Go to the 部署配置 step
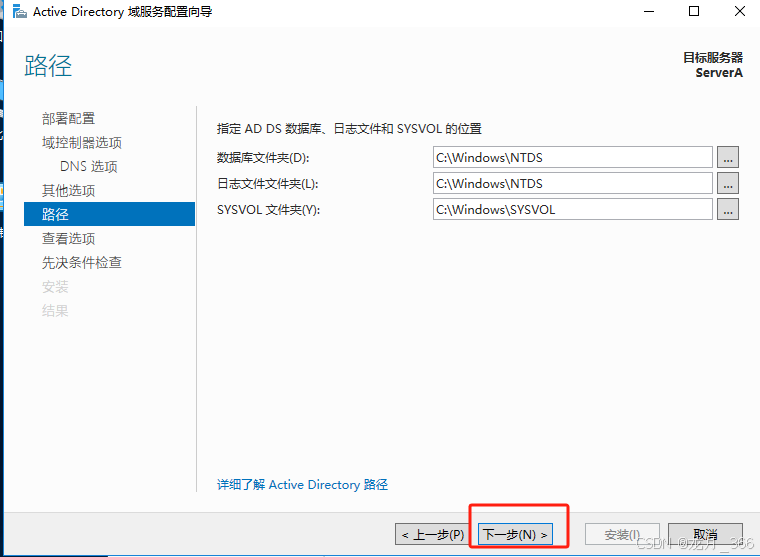The width and height of the screenshot is (760, 557). (68, 118)
